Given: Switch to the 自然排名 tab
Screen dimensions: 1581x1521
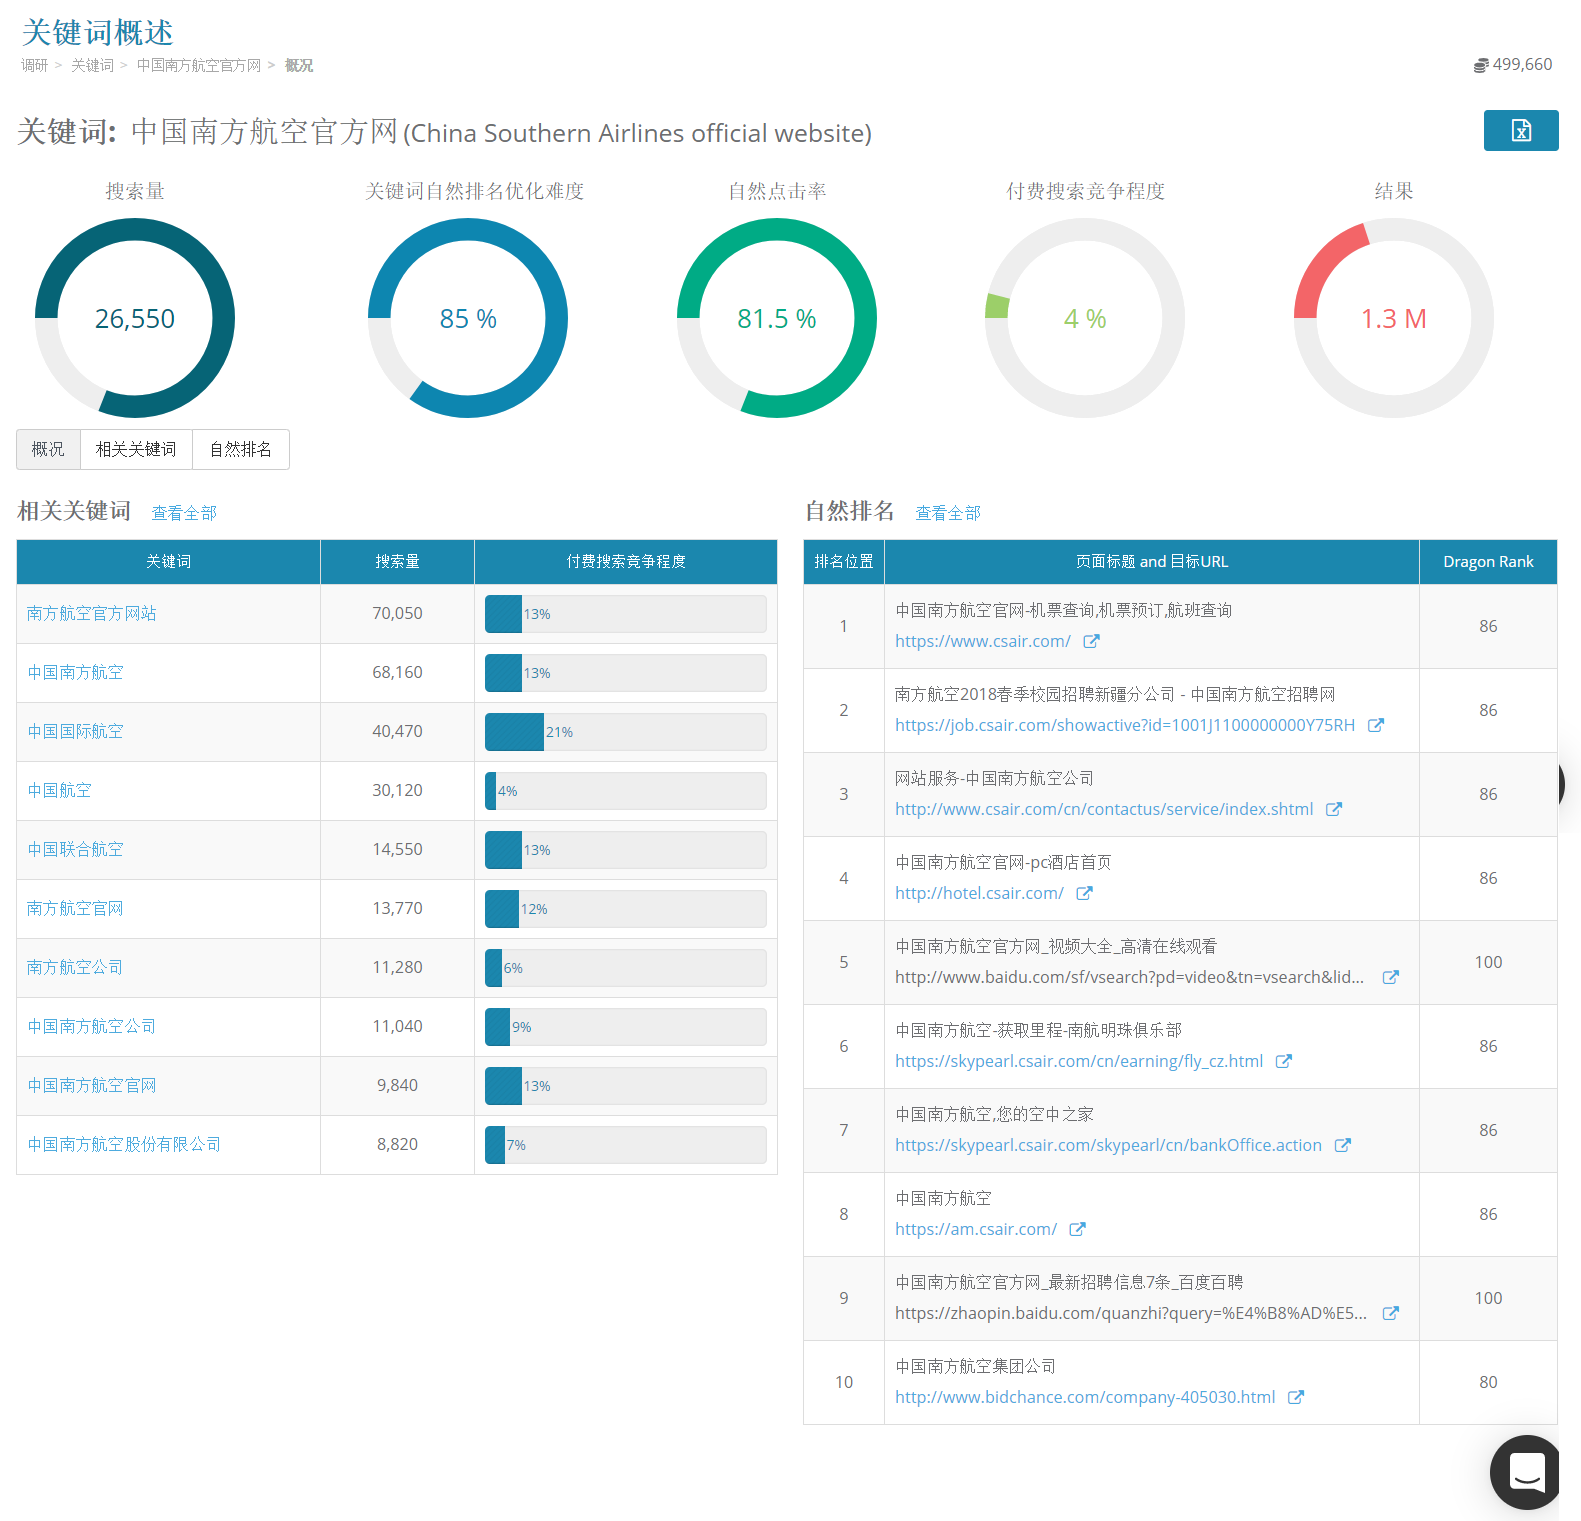Looking at the screenshot, I should (x=241, y=449).
